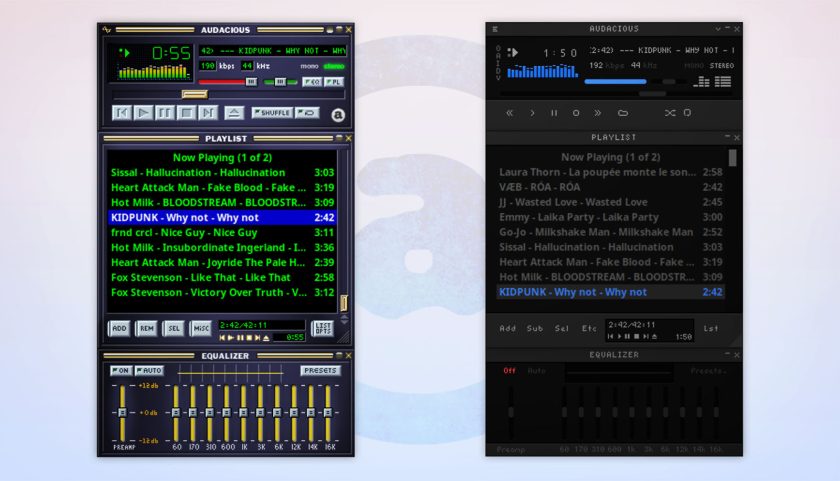The width and height of the screenshot is (840, 481).
Task: Click previous track chevrons in dark right player
Action: tap(509, 113)
